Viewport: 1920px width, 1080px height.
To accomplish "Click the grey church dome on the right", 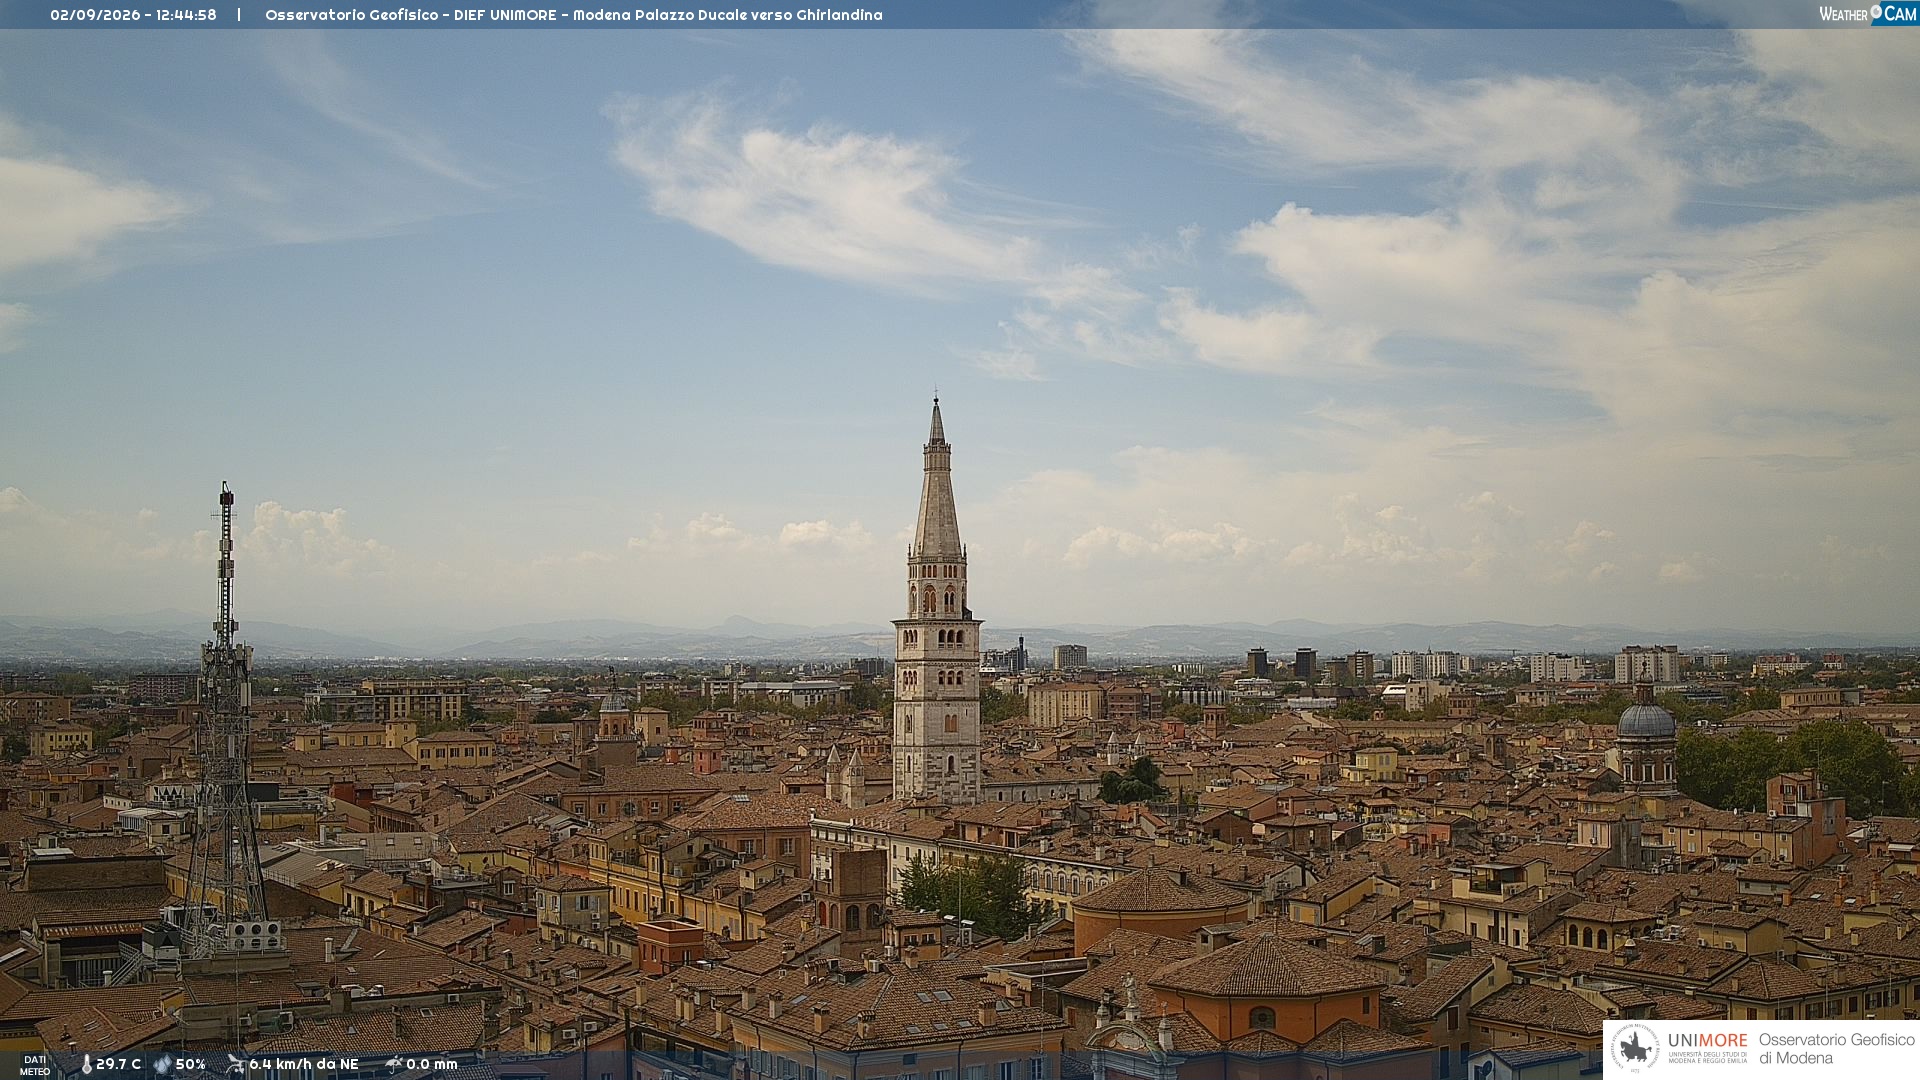I will [x=1646, y=720].
